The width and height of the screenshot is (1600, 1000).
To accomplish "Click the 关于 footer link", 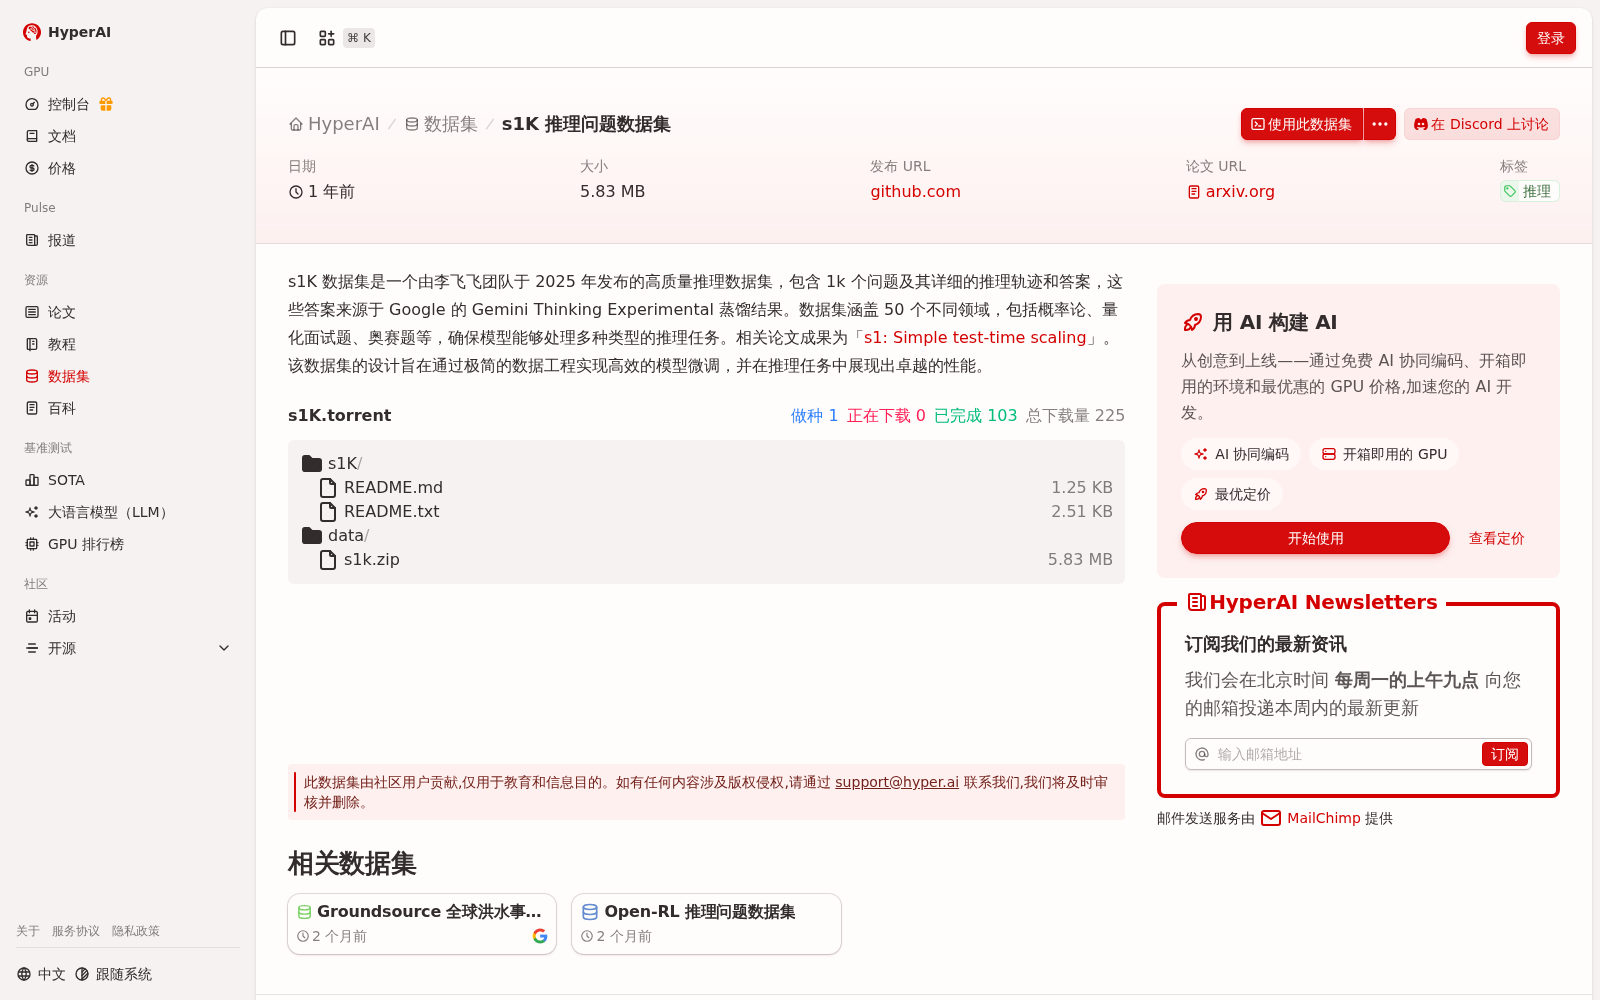I will pyautogui.click(x=28, y=931).
